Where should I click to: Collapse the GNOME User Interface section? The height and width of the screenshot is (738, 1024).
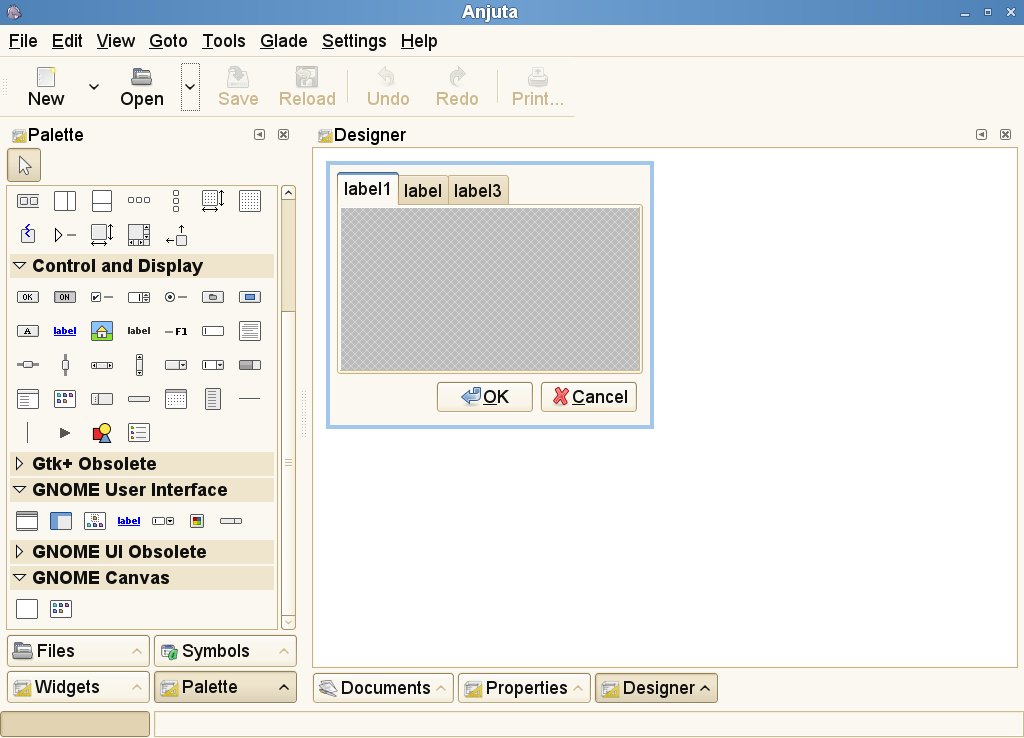point(20,490)
